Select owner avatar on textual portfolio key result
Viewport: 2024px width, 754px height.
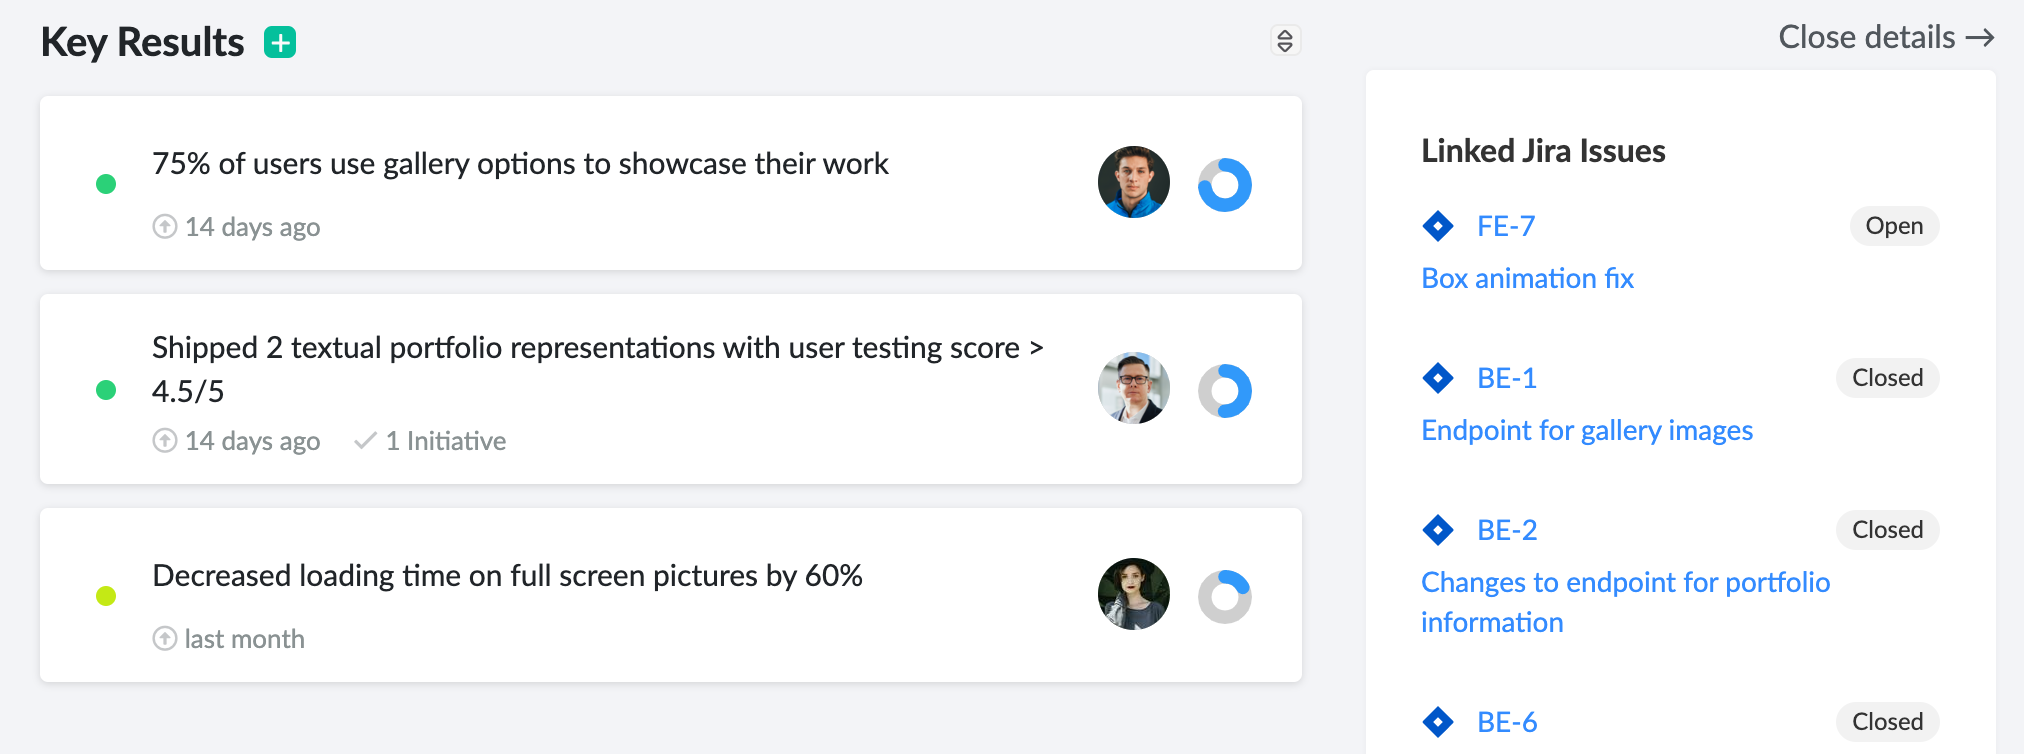(x=1134, y=388)
